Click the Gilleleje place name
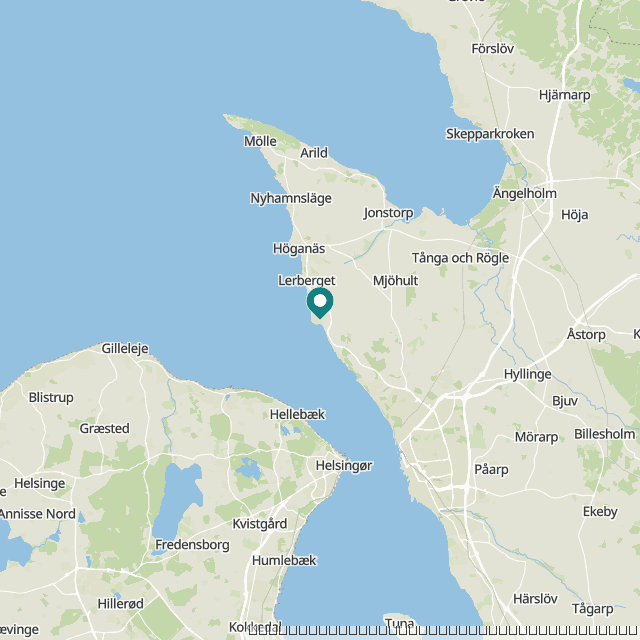Screen dimensions: 640x640 [x=125, y=349]
